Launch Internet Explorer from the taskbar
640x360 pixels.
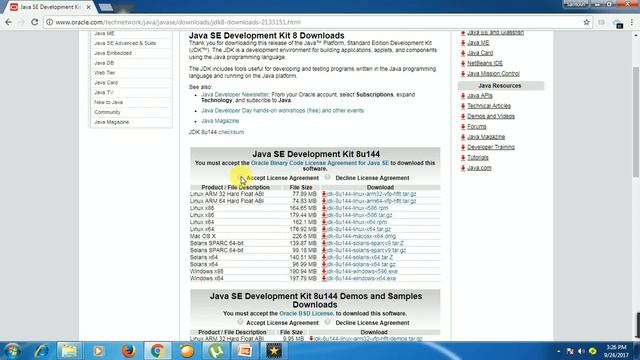coord(41,351)
